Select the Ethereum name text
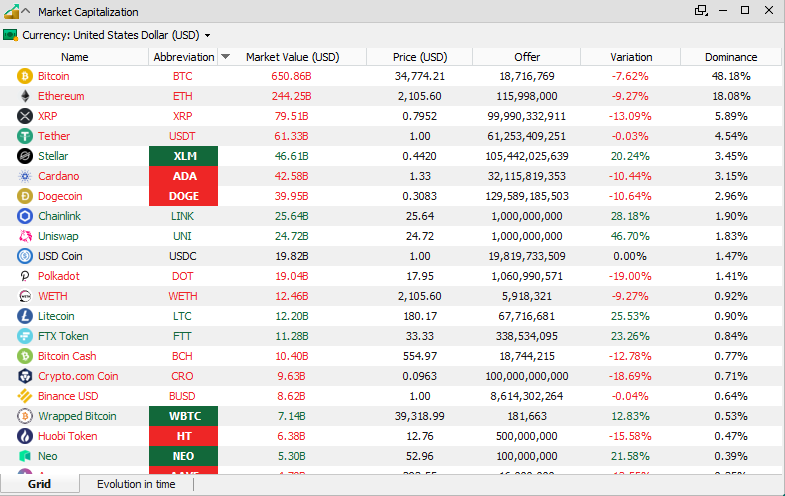This screenshot has height=496, width=785. coord(61,96)
